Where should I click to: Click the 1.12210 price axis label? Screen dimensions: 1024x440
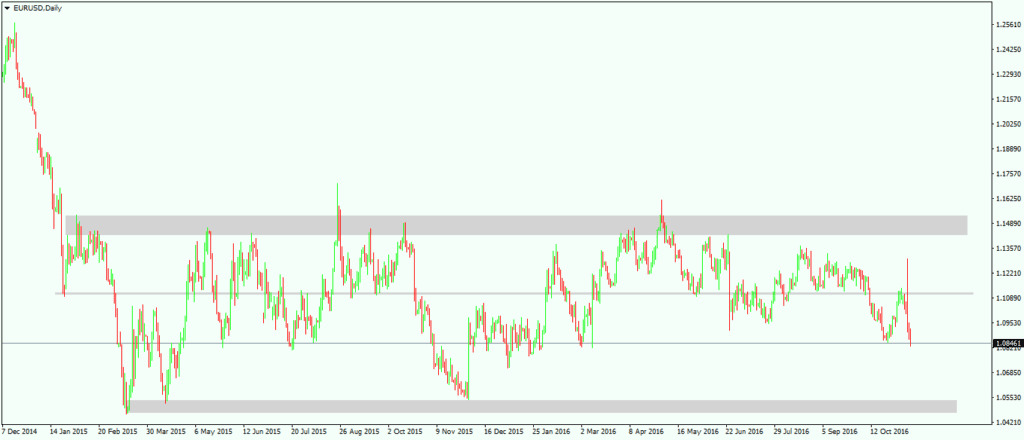[x=1007, y=273]
